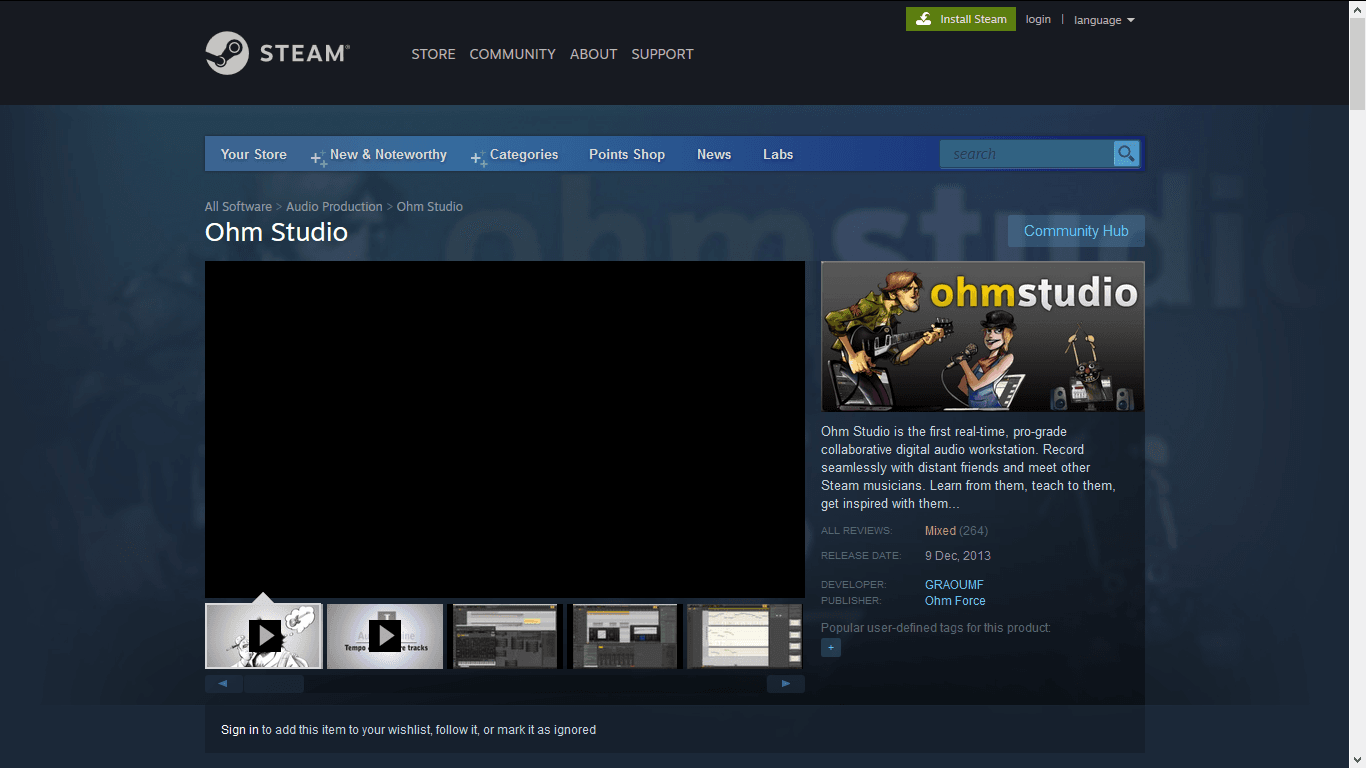The width and height of the screenshot is (1366, 768).
Task: Play the second video thumbnail
Action: [385, 636]
